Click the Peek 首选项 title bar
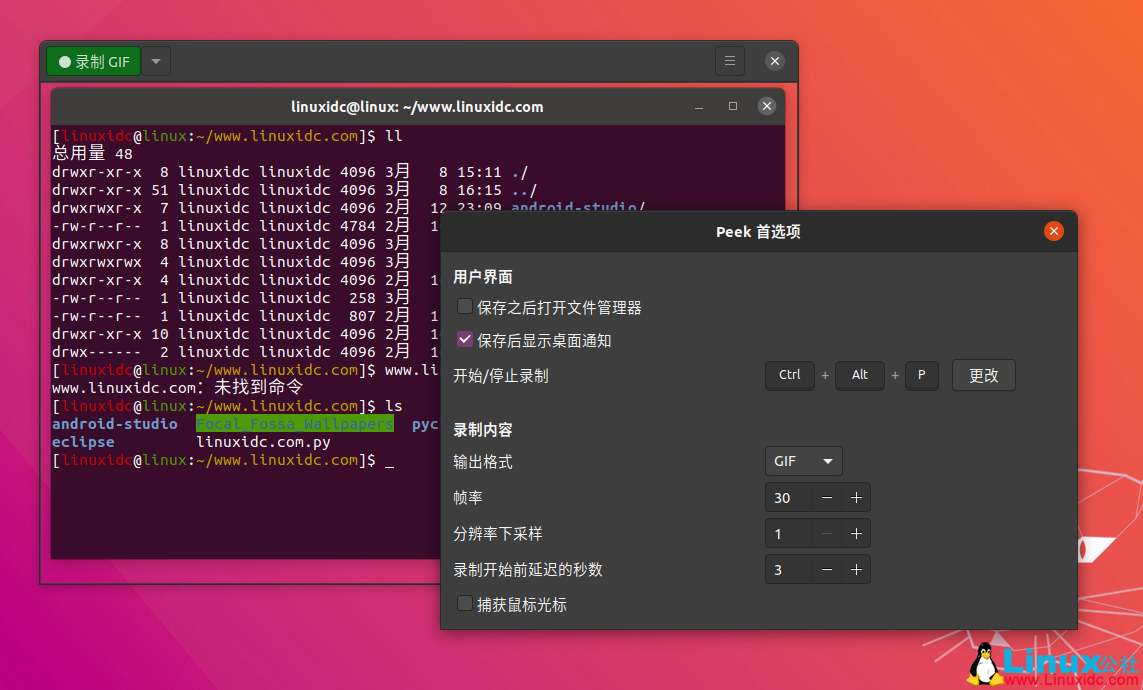This screenshot has width=1143, height=690. pyautogui.click(x=758, y=231)
